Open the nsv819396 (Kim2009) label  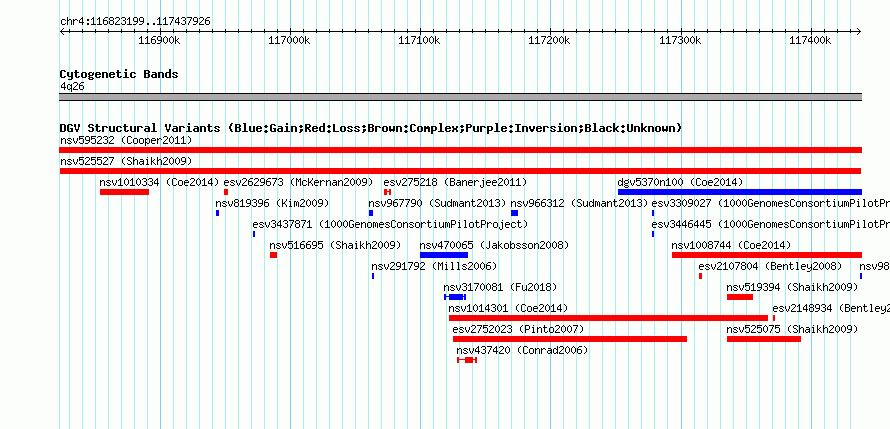(272, 203)
